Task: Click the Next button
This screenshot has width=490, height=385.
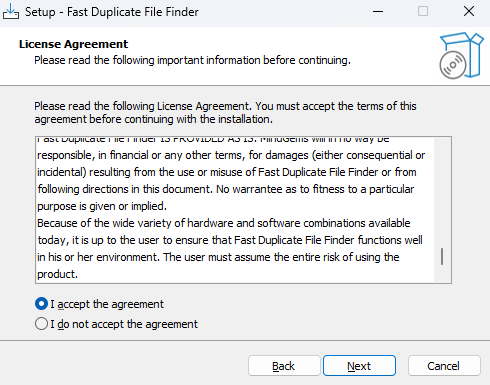Action: pos(359,366)
